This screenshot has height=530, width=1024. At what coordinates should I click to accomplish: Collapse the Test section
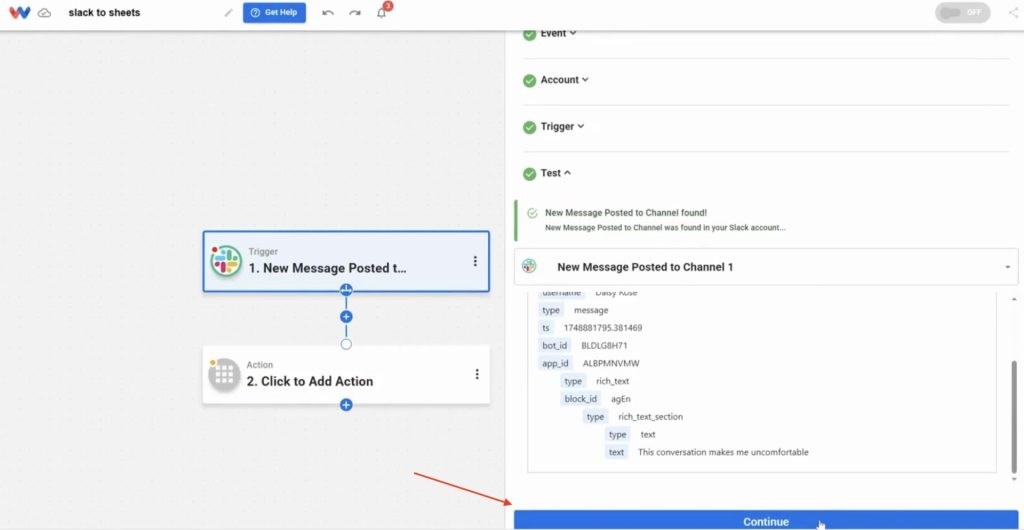pos(556,173)
